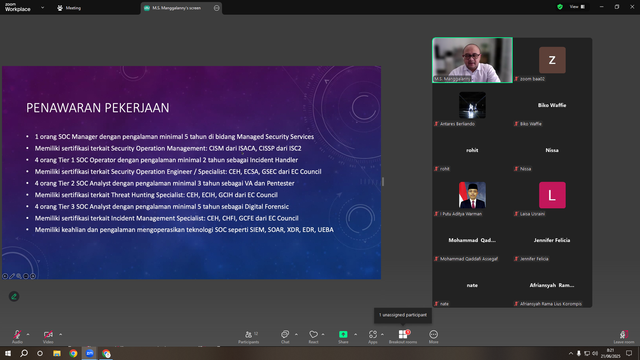Open the Participants panel
The height and width of the screenshot is (360, 640).
pos(249,336)
